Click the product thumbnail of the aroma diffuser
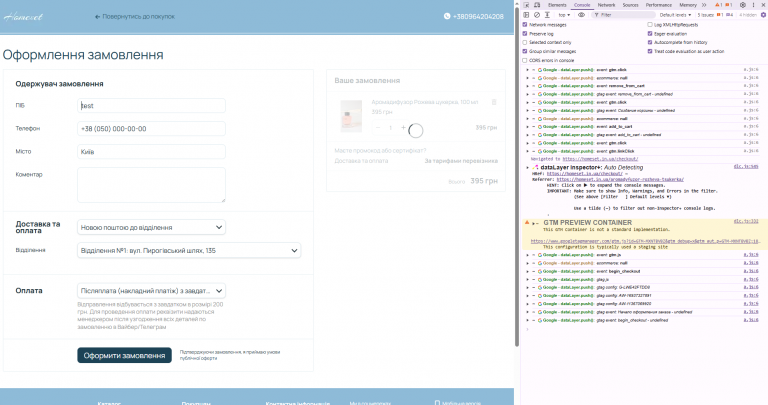 pyautogui.click(x=351, y=116)
